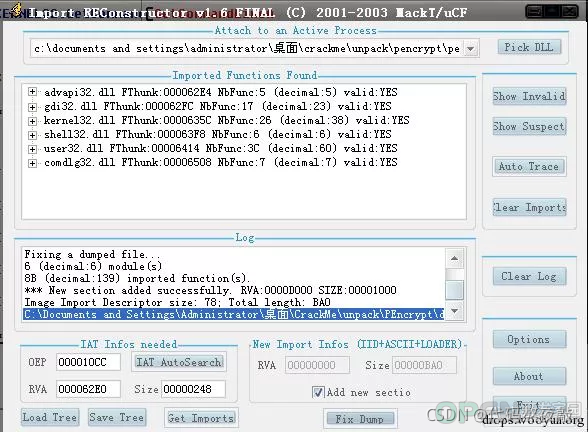Expand the shell32.dll import node
Viewport: 588px width, 432px height.
tap(32, 135)
